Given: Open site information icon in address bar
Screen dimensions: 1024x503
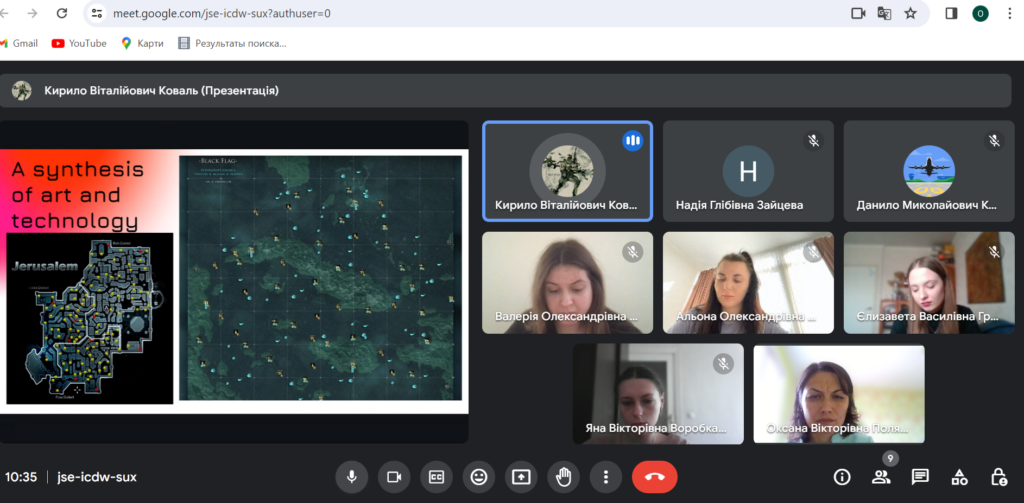Looking at the screenshot, I should [97, 14].
